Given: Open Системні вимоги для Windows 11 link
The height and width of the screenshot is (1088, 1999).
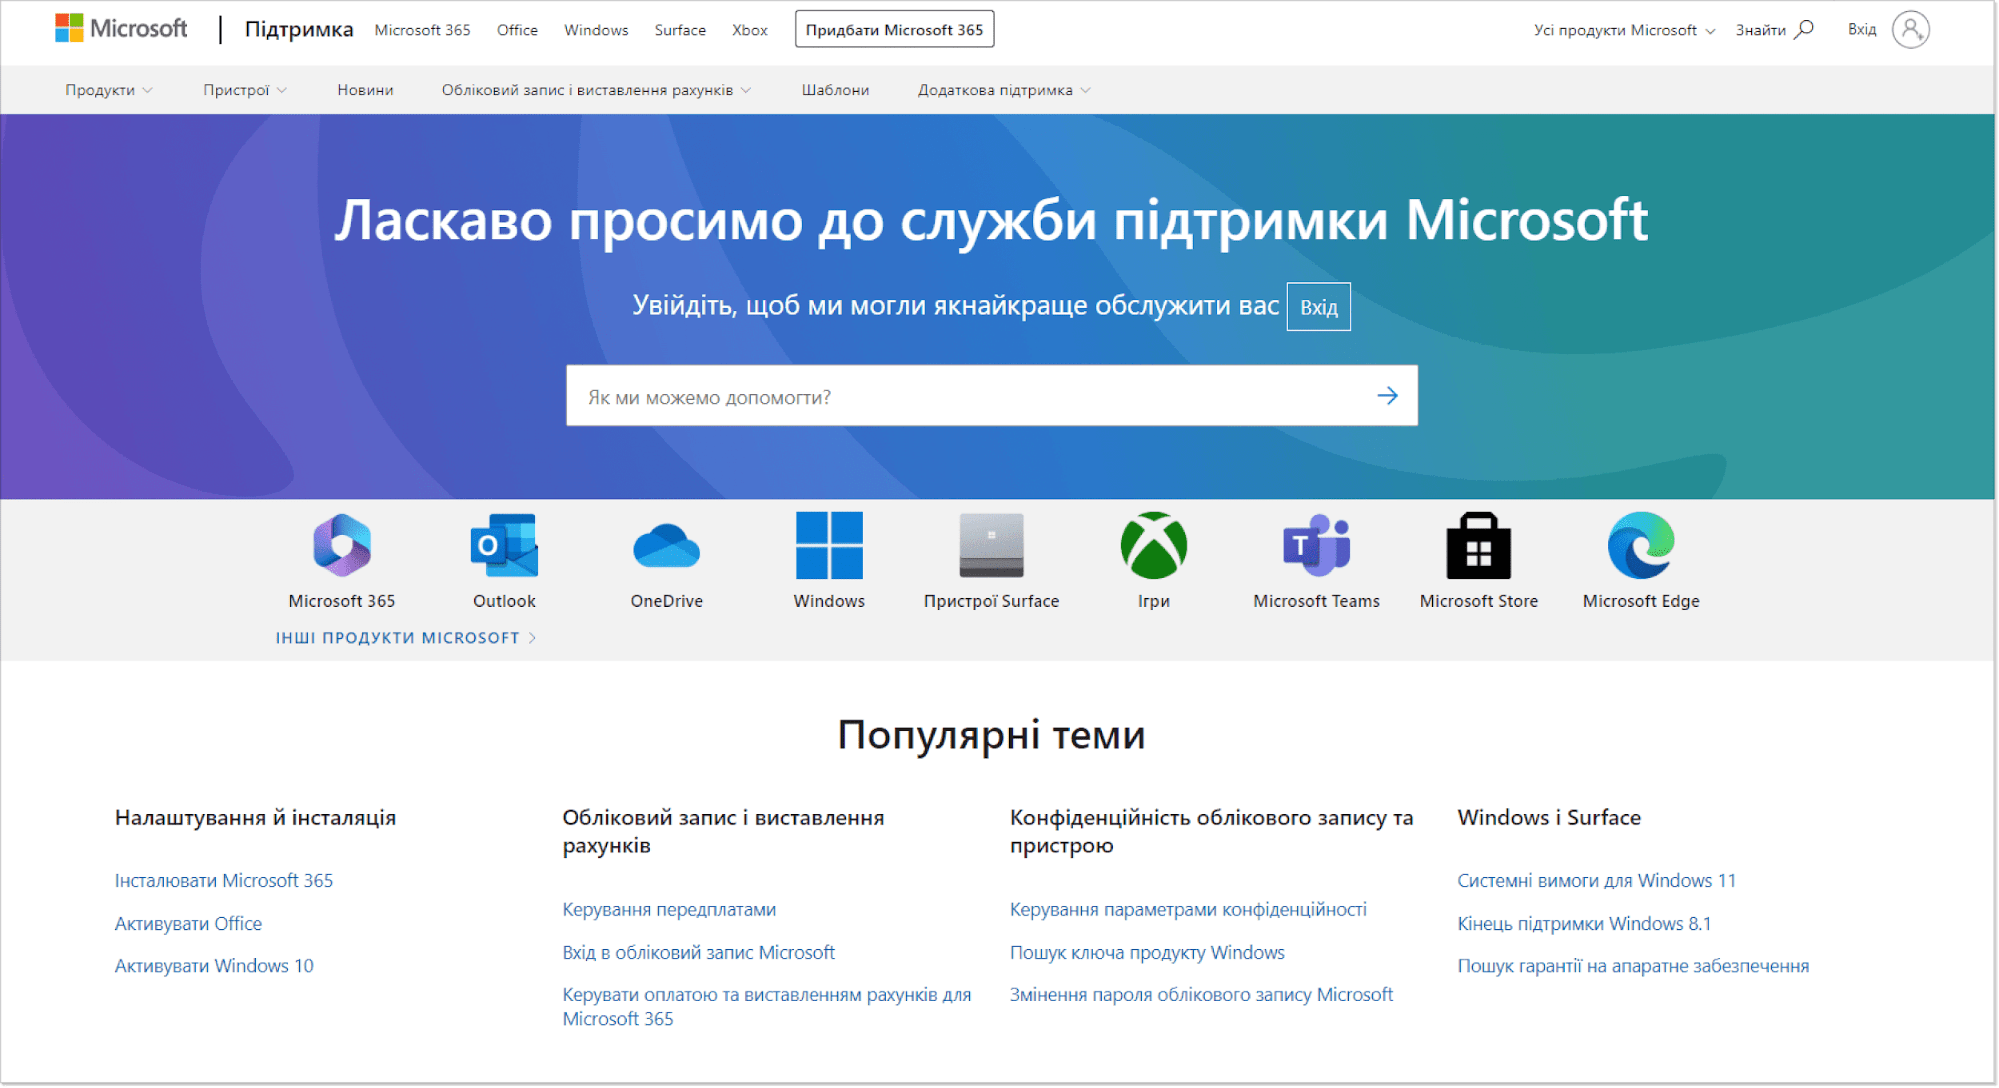Looking at the screenshot, I should [x=1596, y=881].
